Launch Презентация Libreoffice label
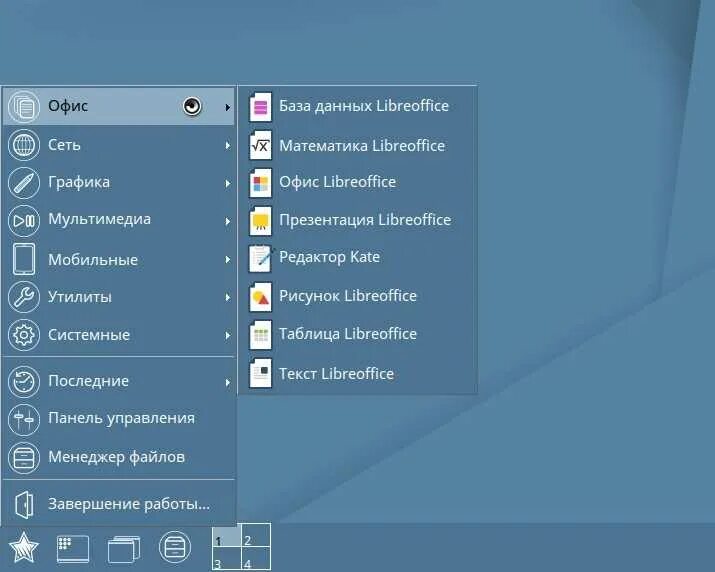Image resolution: width=715 pixels, height=572 pixels. [x=365, y=220]
